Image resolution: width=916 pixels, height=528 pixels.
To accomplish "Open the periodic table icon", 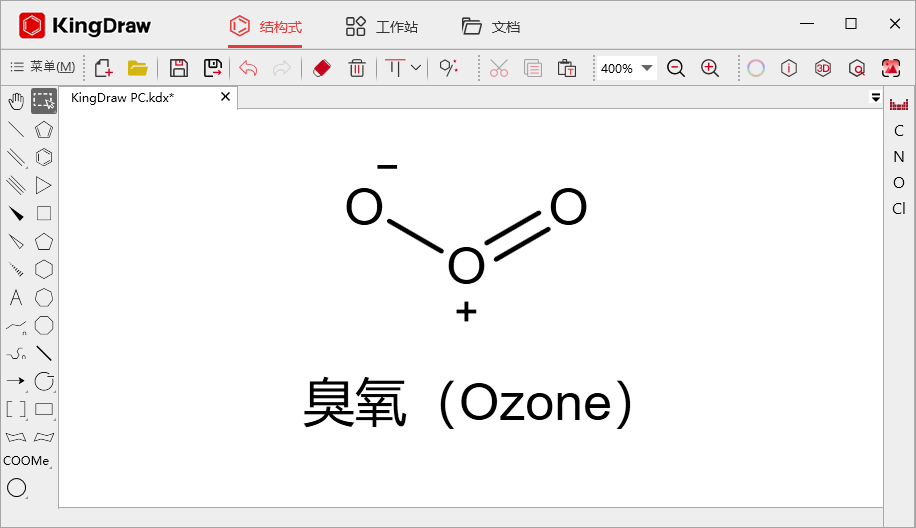I will point(899,105).
